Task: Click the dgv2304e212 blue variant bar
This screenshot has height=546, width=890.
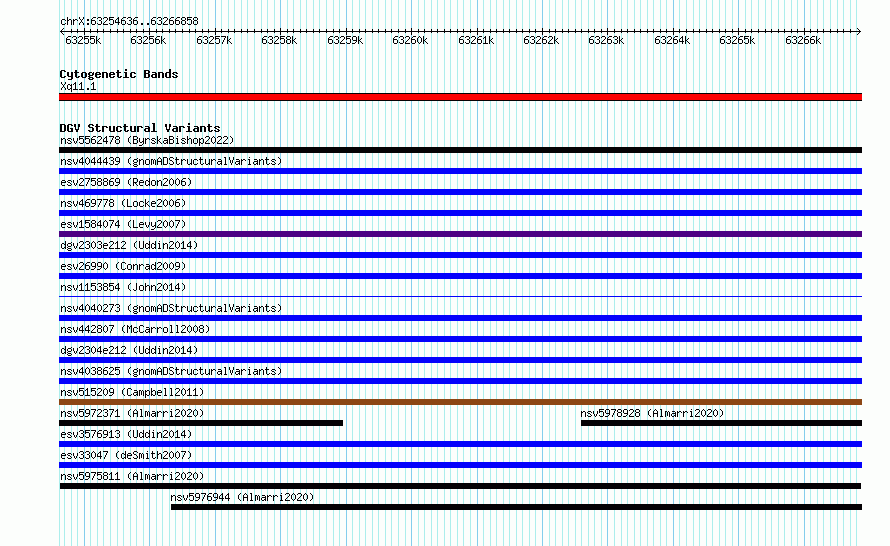Action: coord(460,360)
